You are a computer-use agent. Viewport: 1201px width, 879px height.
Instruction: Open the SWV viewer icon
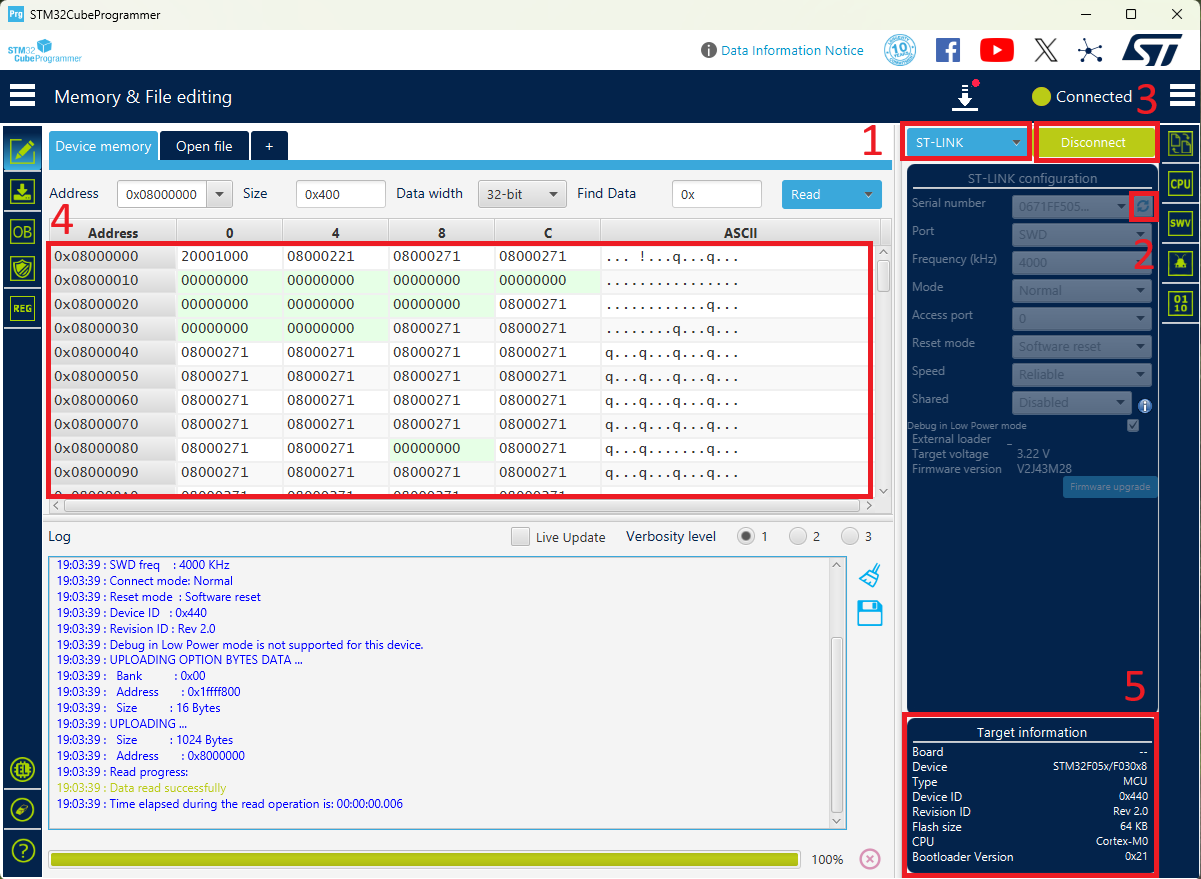(x=1180, y=223)
